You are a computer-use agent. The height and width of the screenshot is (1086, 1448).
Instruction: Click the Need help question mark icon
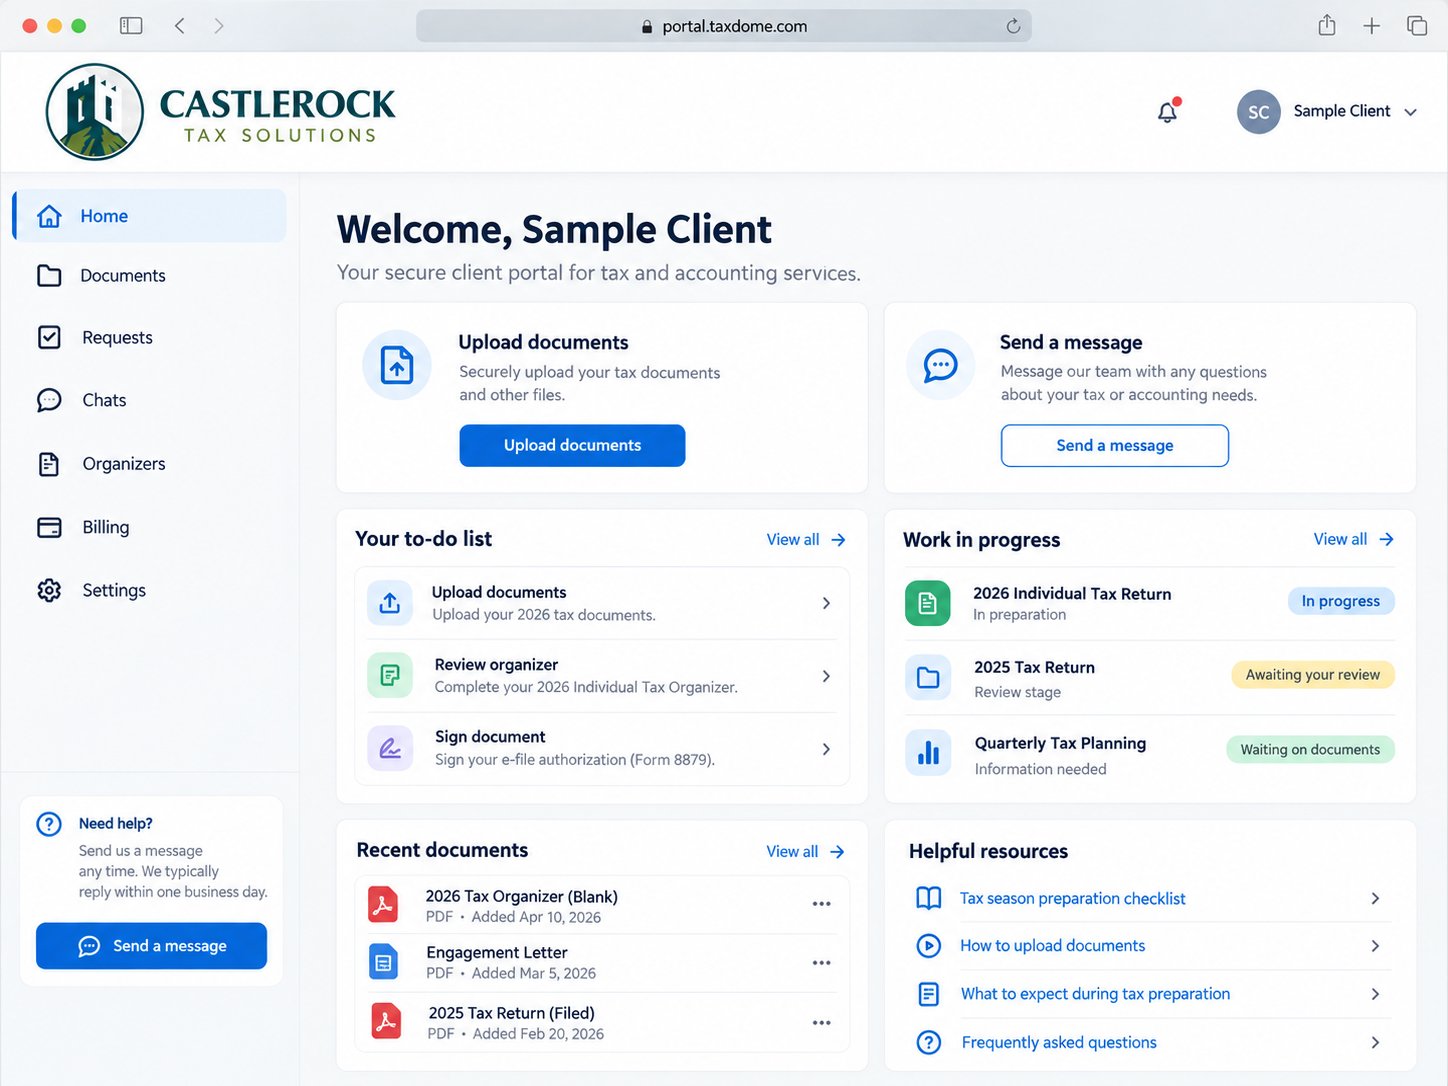(x=49, y=824)
